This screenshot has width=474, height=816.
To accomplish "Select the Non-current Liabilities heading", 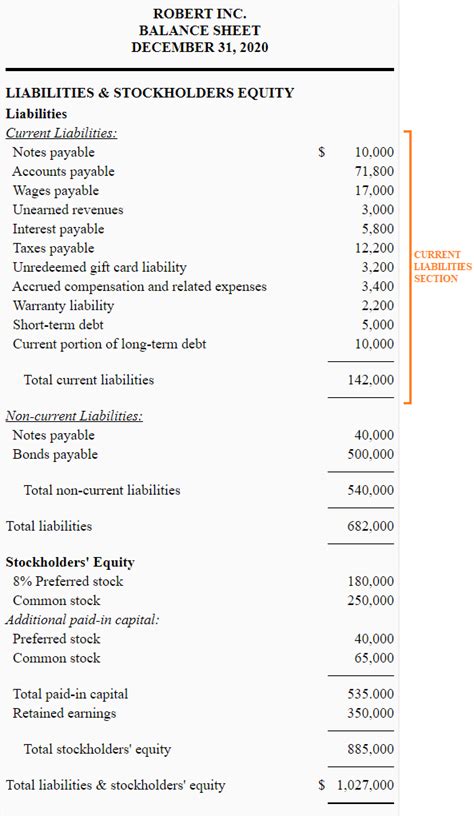I will click(x=74, y=416).
